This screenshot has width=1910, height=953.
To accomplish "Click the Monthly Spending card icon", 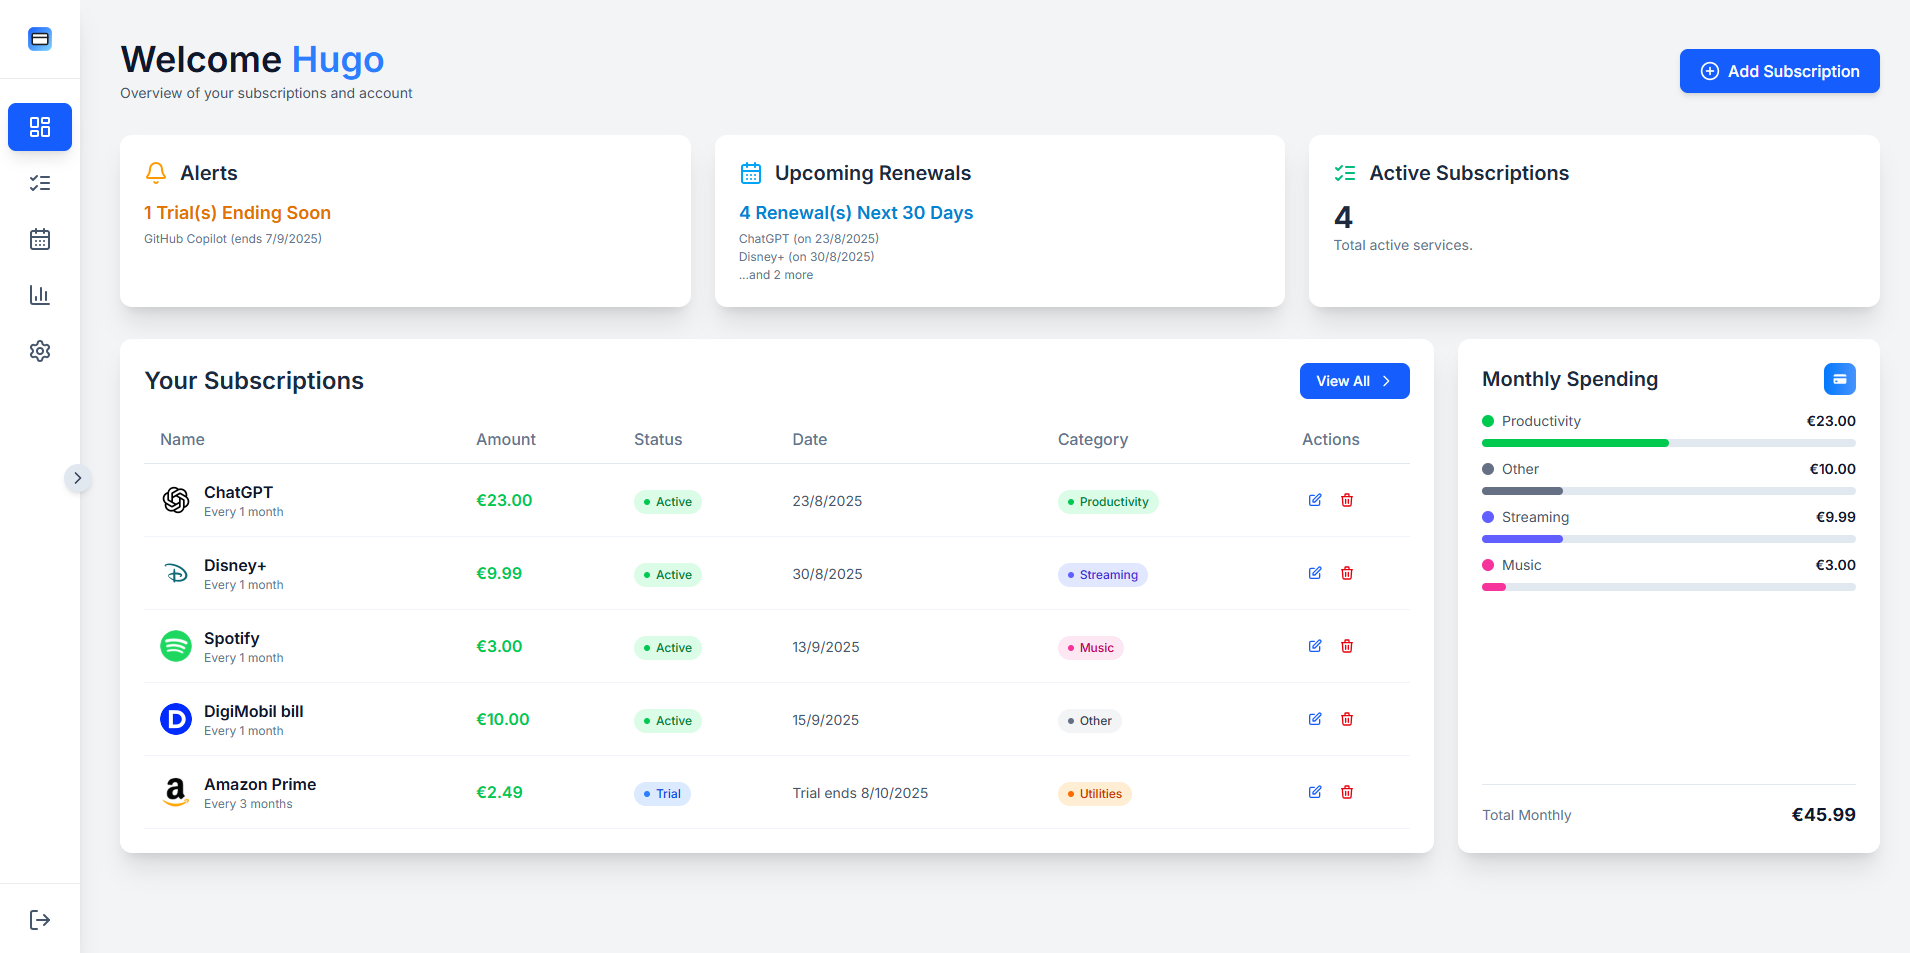I will coord(1839,379).
